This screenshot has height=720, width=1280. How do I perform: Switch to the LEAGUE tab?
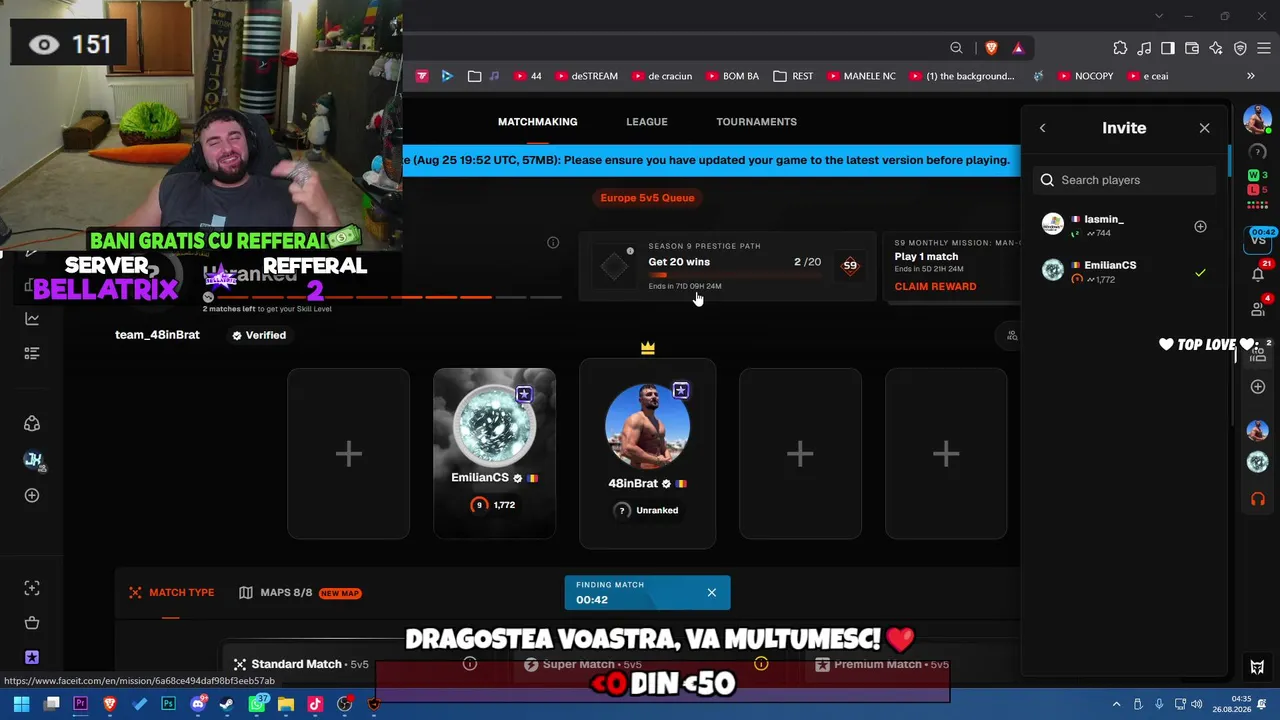point(647,122)
